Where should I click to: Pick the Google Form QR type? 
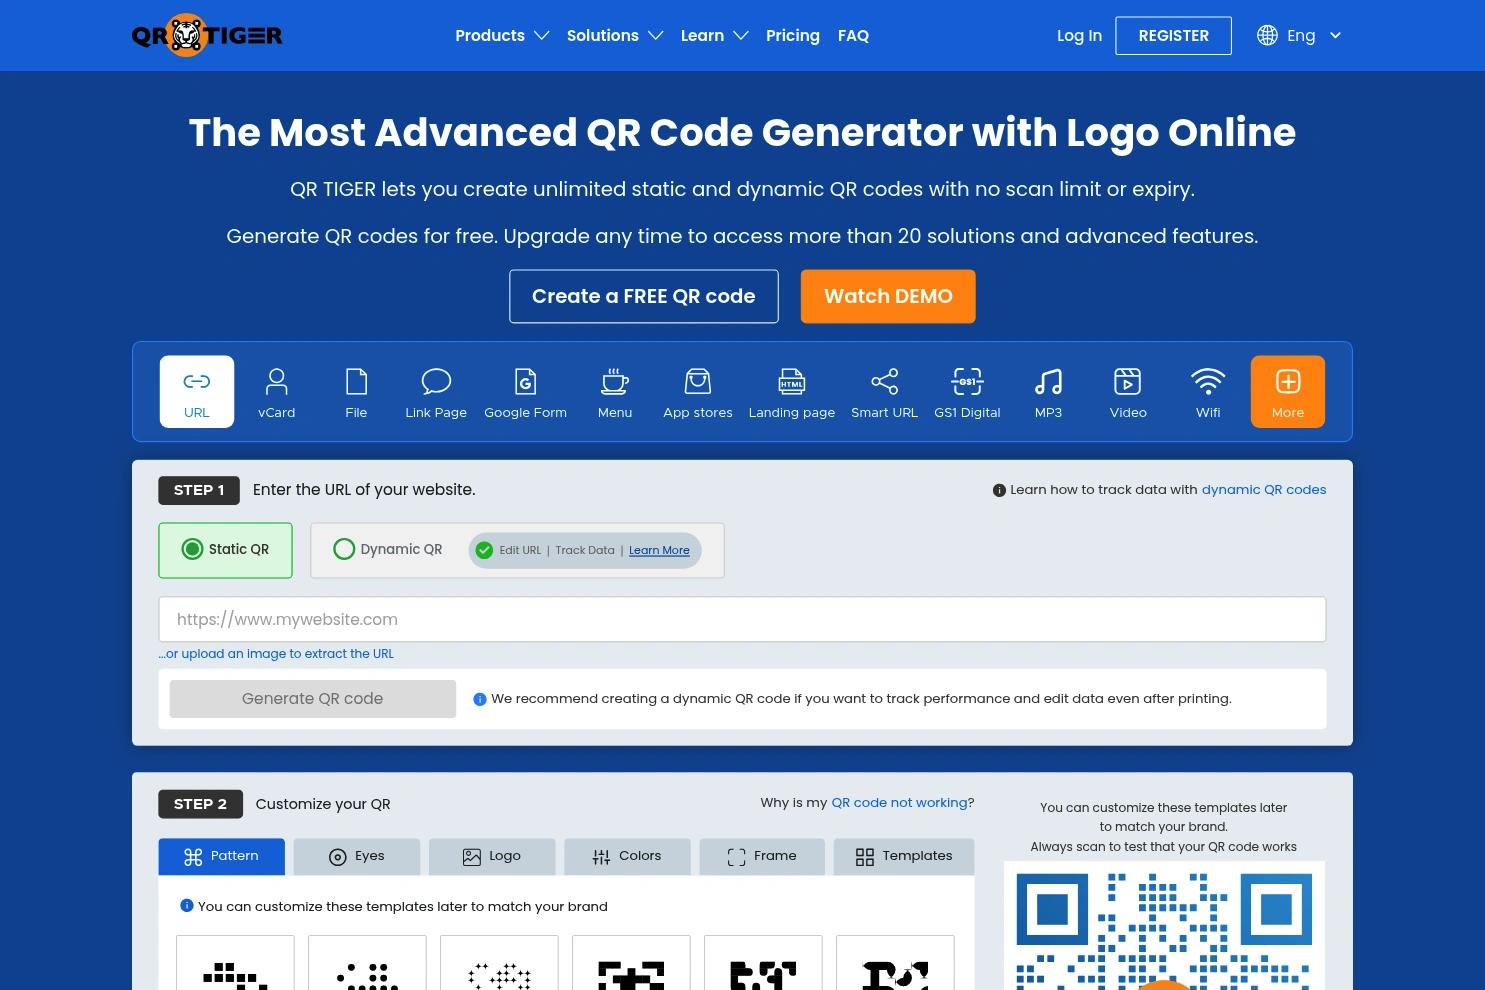pyautogui.click(x=525, y=392)
